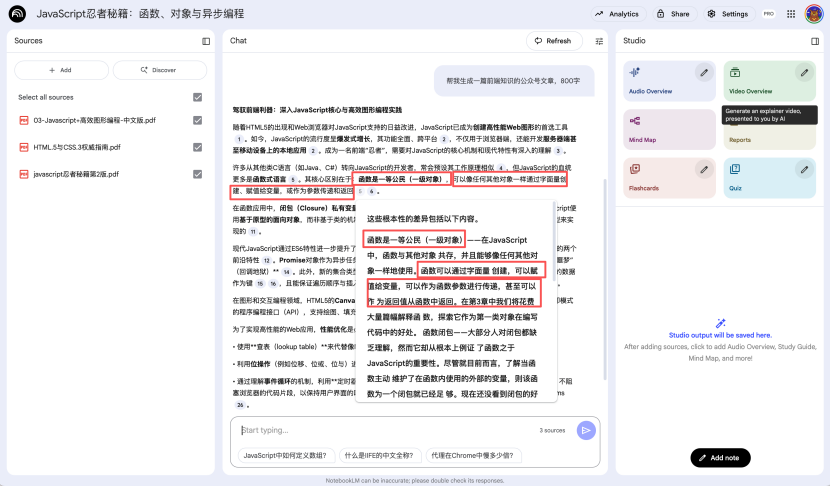Click citation number 14 in chat
The height and width of the screenshot is (486, 830).
tap(286, 272)
